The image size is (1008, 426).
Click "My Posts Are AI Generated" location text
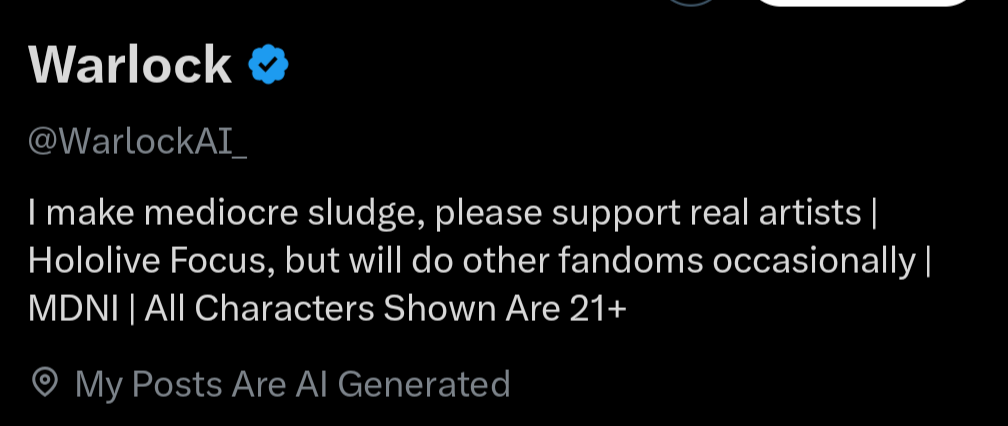pyautogui.click(x=292, y=384)
